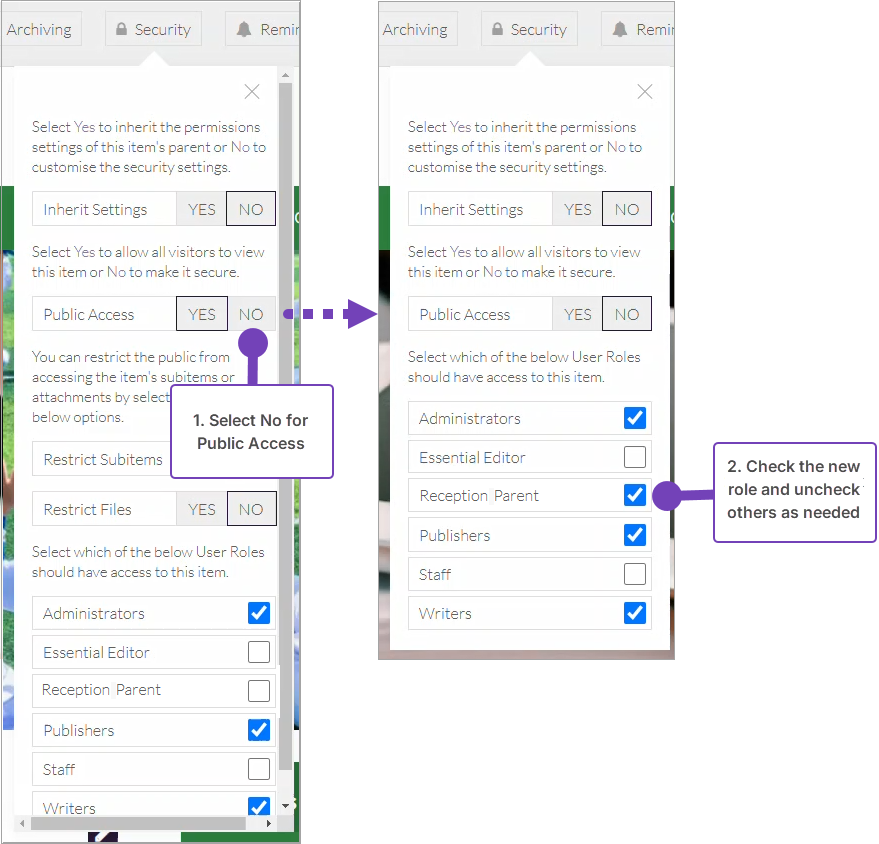Click the scroll down arrow in left panel
The image size is (879, 844).
pos(286,805)
